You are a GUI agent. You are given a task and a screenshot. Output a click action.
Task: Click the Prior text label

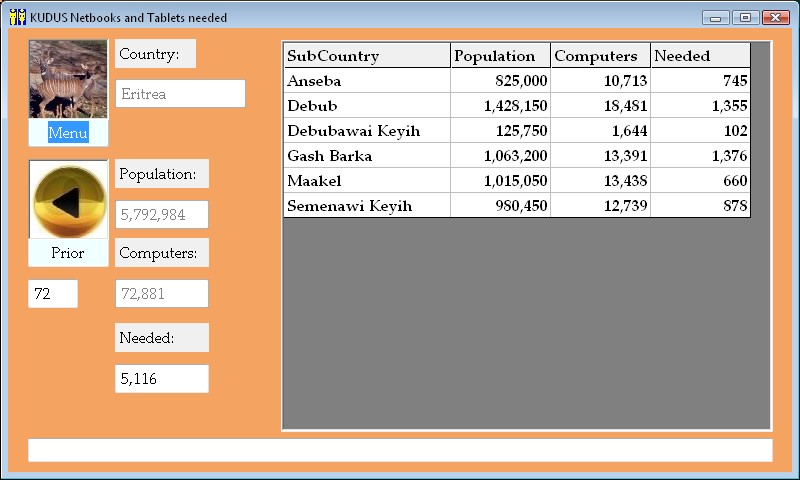[x=68, y=253]
